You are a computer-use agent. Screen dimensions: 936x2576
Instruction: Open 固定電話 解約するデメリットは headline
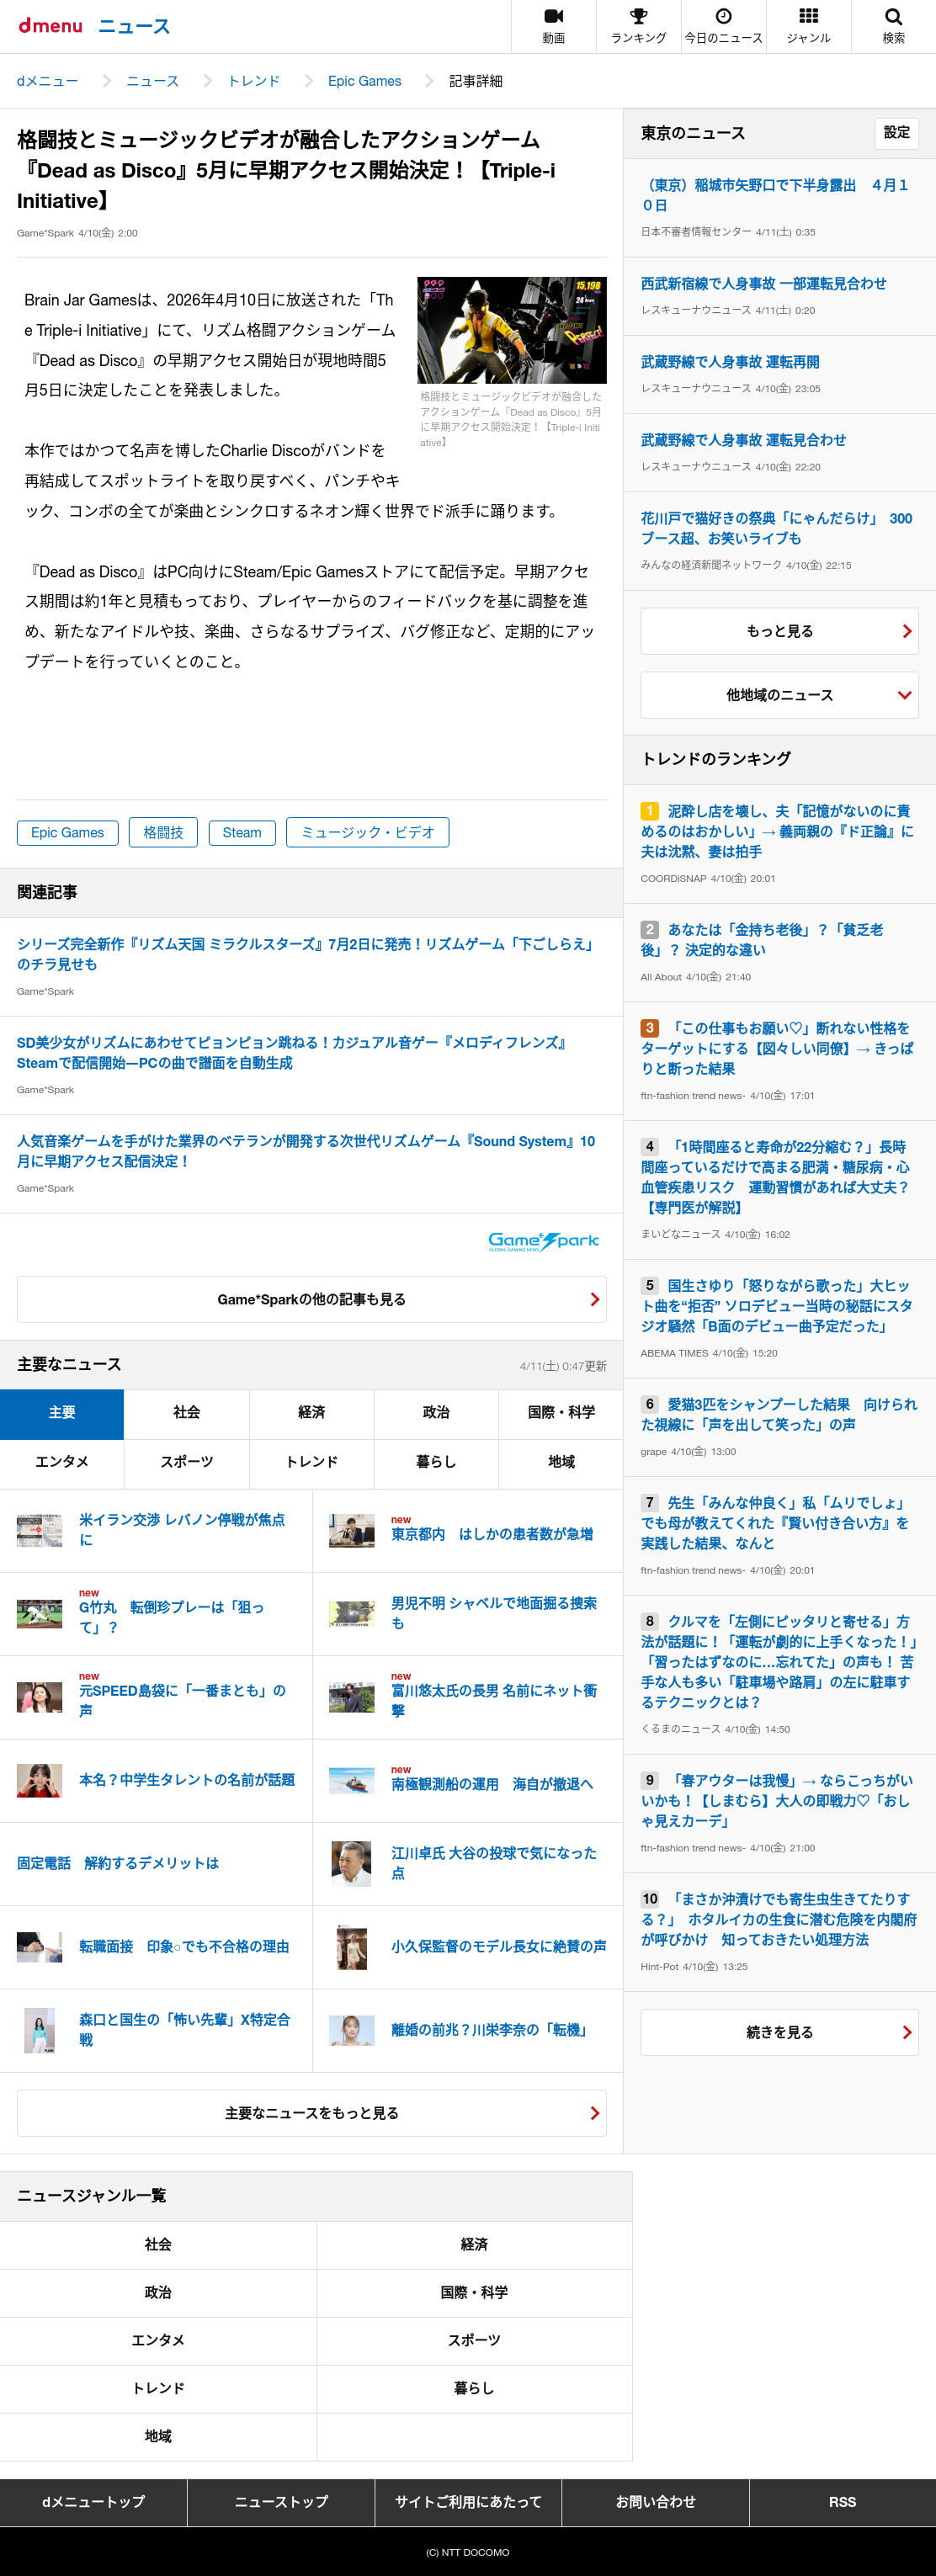pos(118,1863)
